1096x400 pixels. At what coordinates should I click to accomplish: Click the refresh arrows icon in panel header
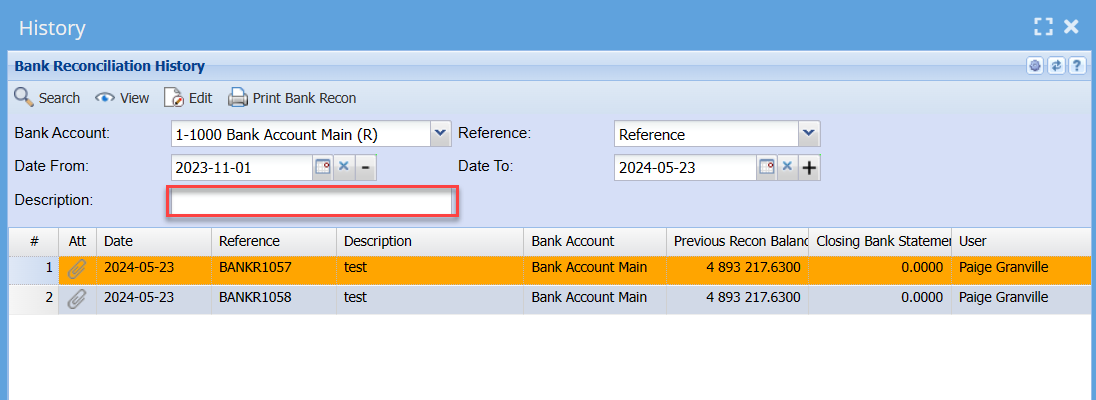(x=1056, y=66)
